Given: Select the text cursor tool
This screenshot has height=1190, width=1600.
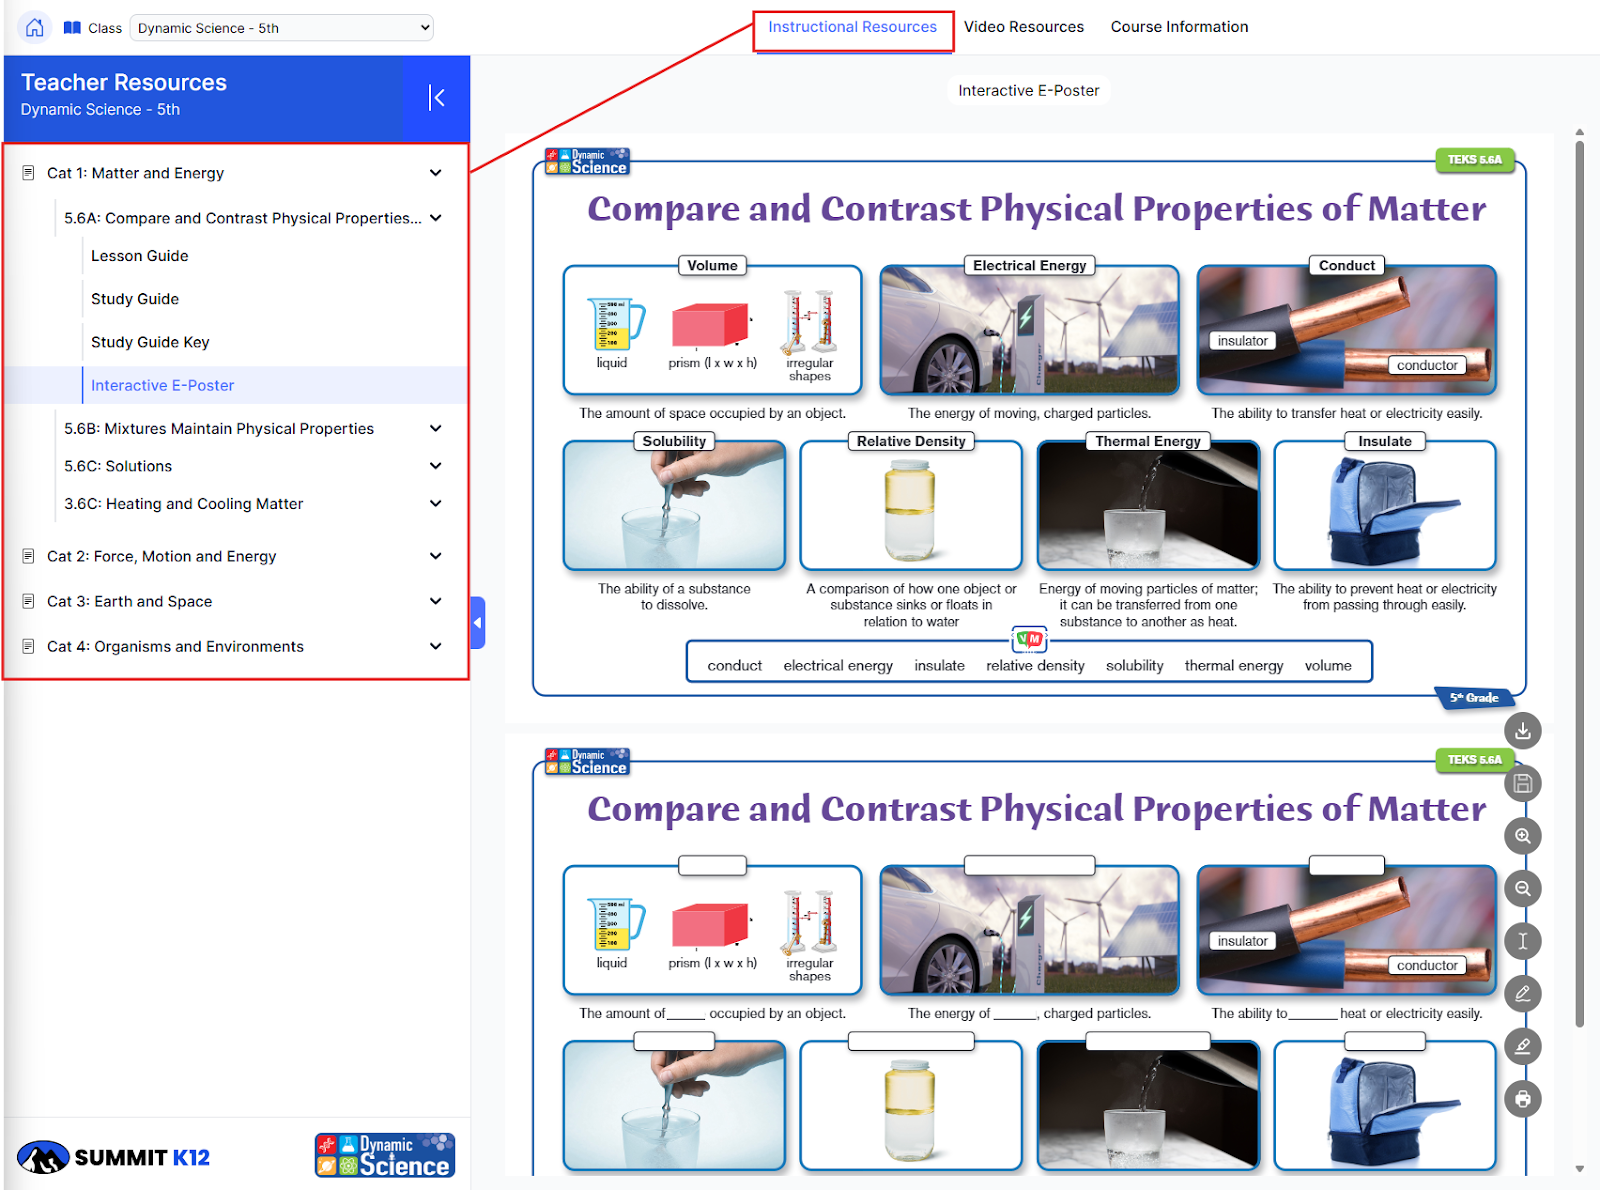Looking at the screenshot, I should click(x=1522, y=941).
